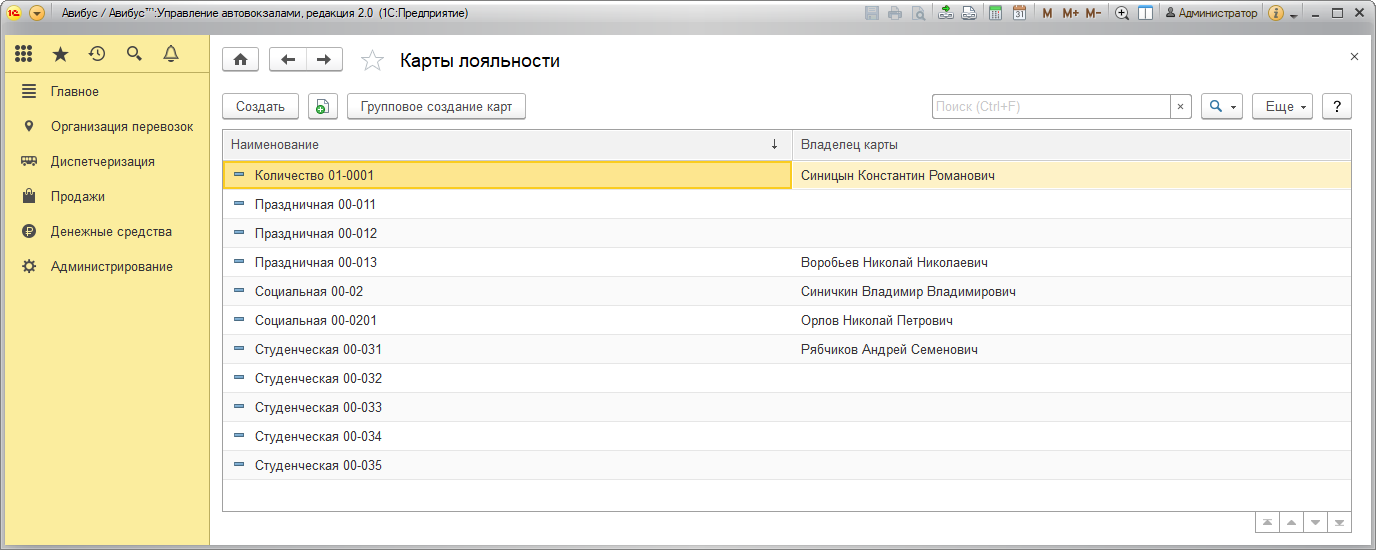
Task: Click in the Поиск search field
Action: click(x=1050, y=107)
